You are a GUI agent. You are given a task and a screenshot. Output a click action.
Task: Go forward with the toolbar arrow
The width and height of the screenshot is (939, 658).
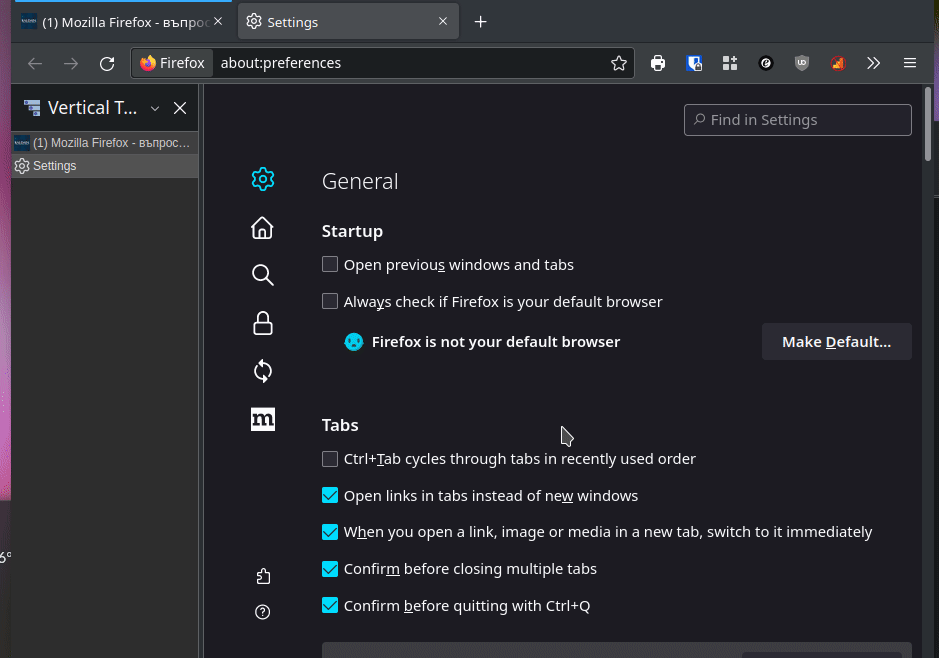click(71, 63)
